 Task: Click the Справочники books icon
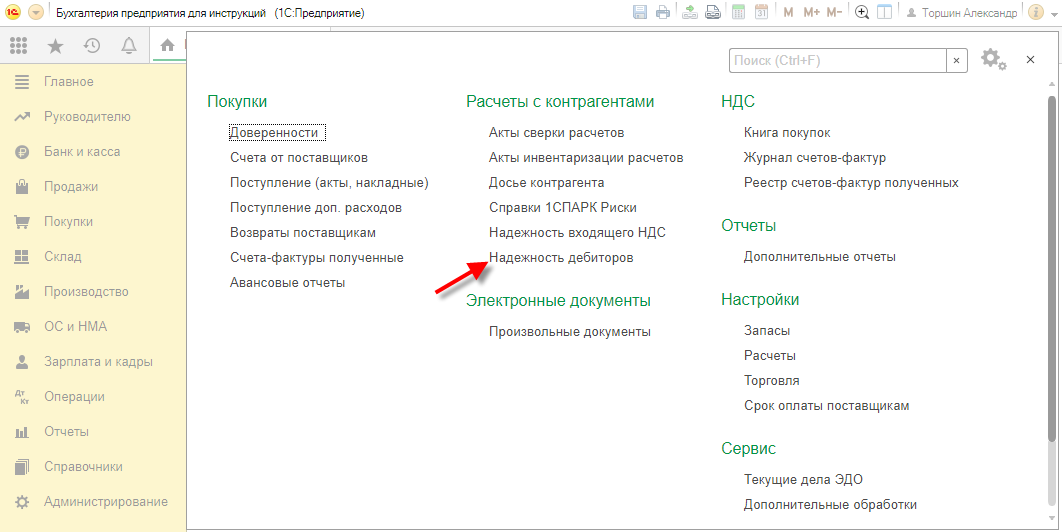tap(22, 467)
